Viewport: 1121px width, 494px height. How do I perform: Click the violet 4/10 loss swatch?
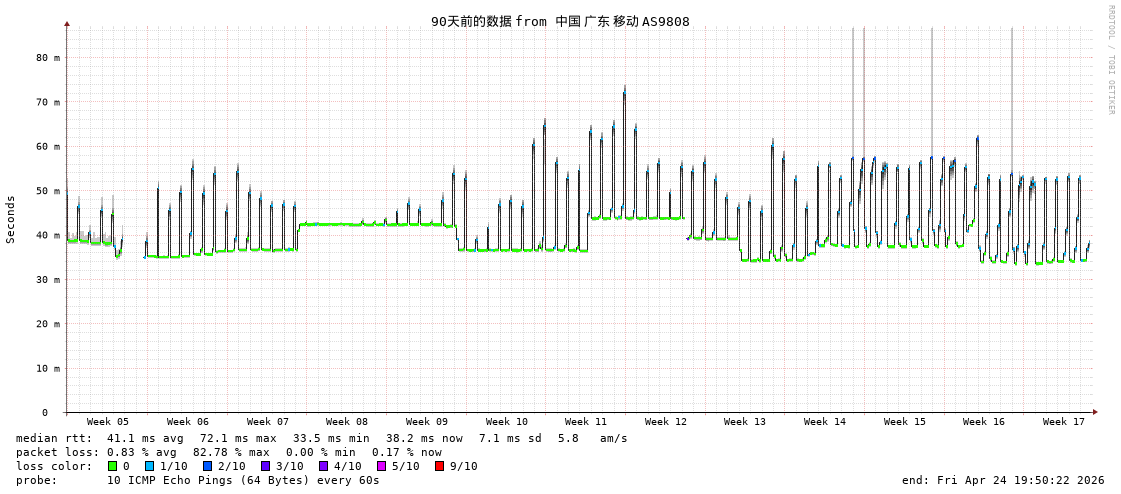pos(323,466)
